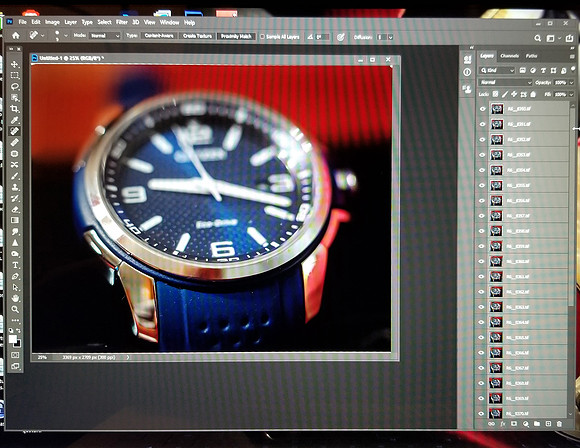Viewport: 580px width, 448px height.
Task: Select the Brush tool
Action: 15,176
